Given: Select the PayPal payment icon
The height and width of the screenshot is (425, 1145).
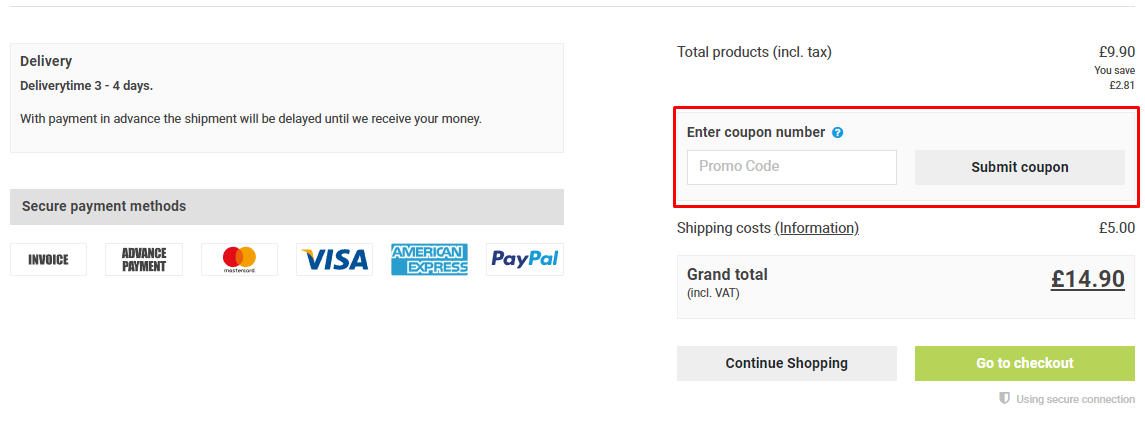Looking at the screenshot, I should point(524,260).
